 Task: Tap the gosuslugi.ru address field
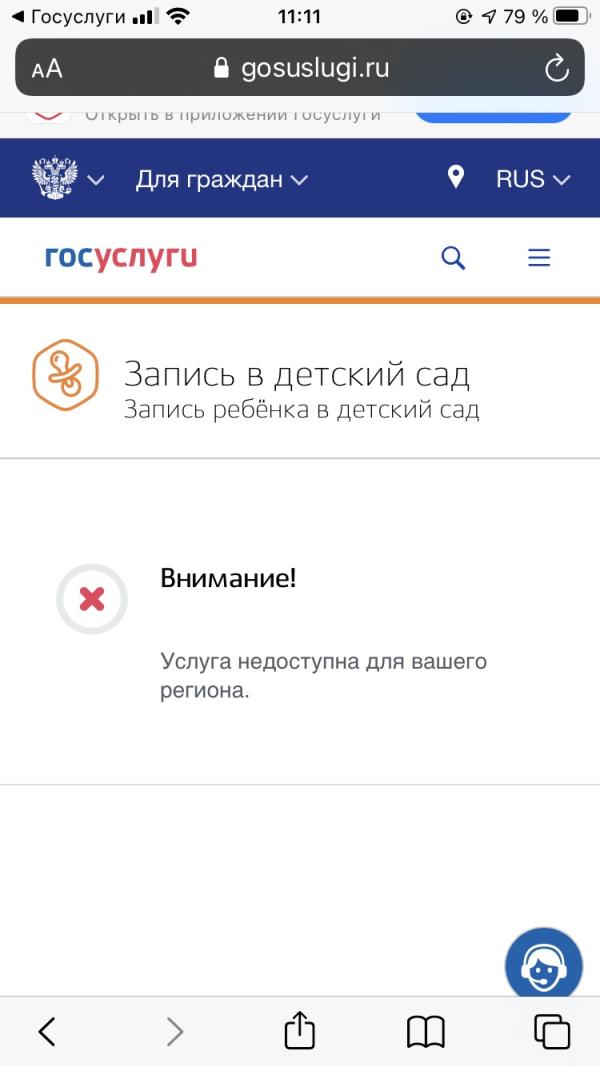[x=300, y=67]
